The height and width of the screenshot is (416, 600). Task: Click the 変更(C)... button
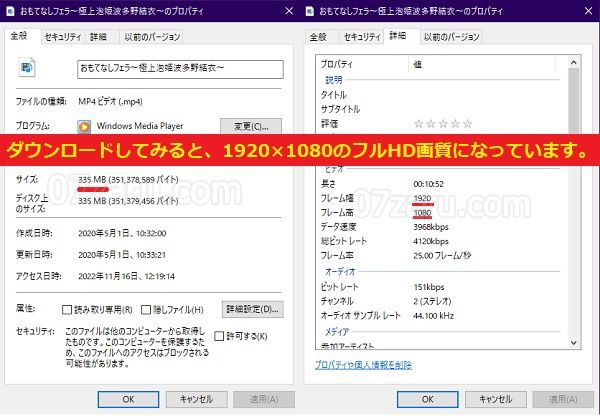251,126
